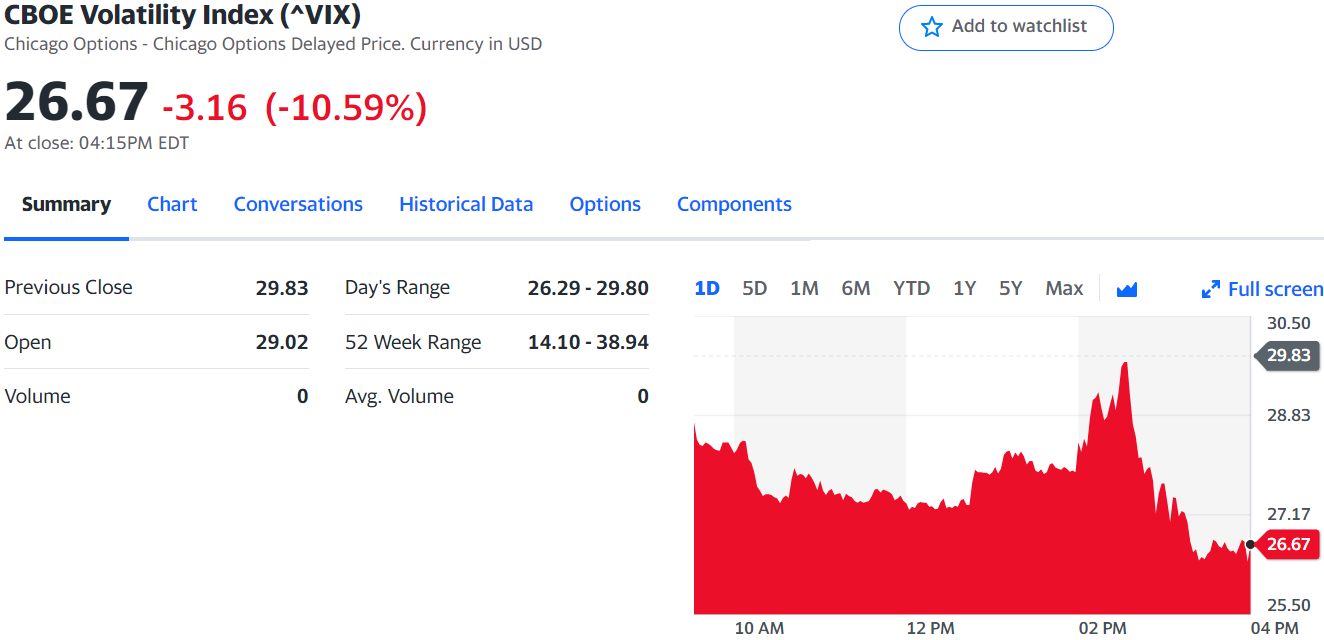This screenshot has width=1324, height=640.
Task: Click the 29.83 previous close chart label
Action: tap(1287, 355)
